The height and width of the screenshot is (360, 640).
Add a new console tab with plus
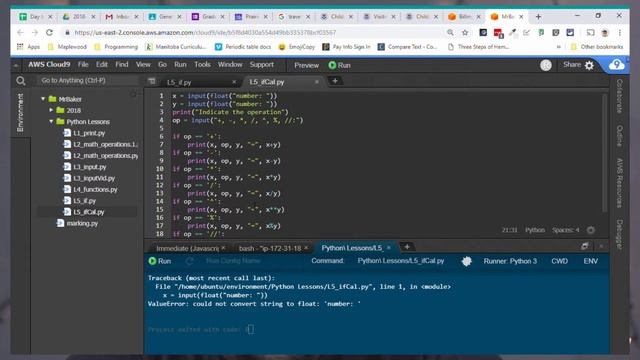(x=407, y=247)
